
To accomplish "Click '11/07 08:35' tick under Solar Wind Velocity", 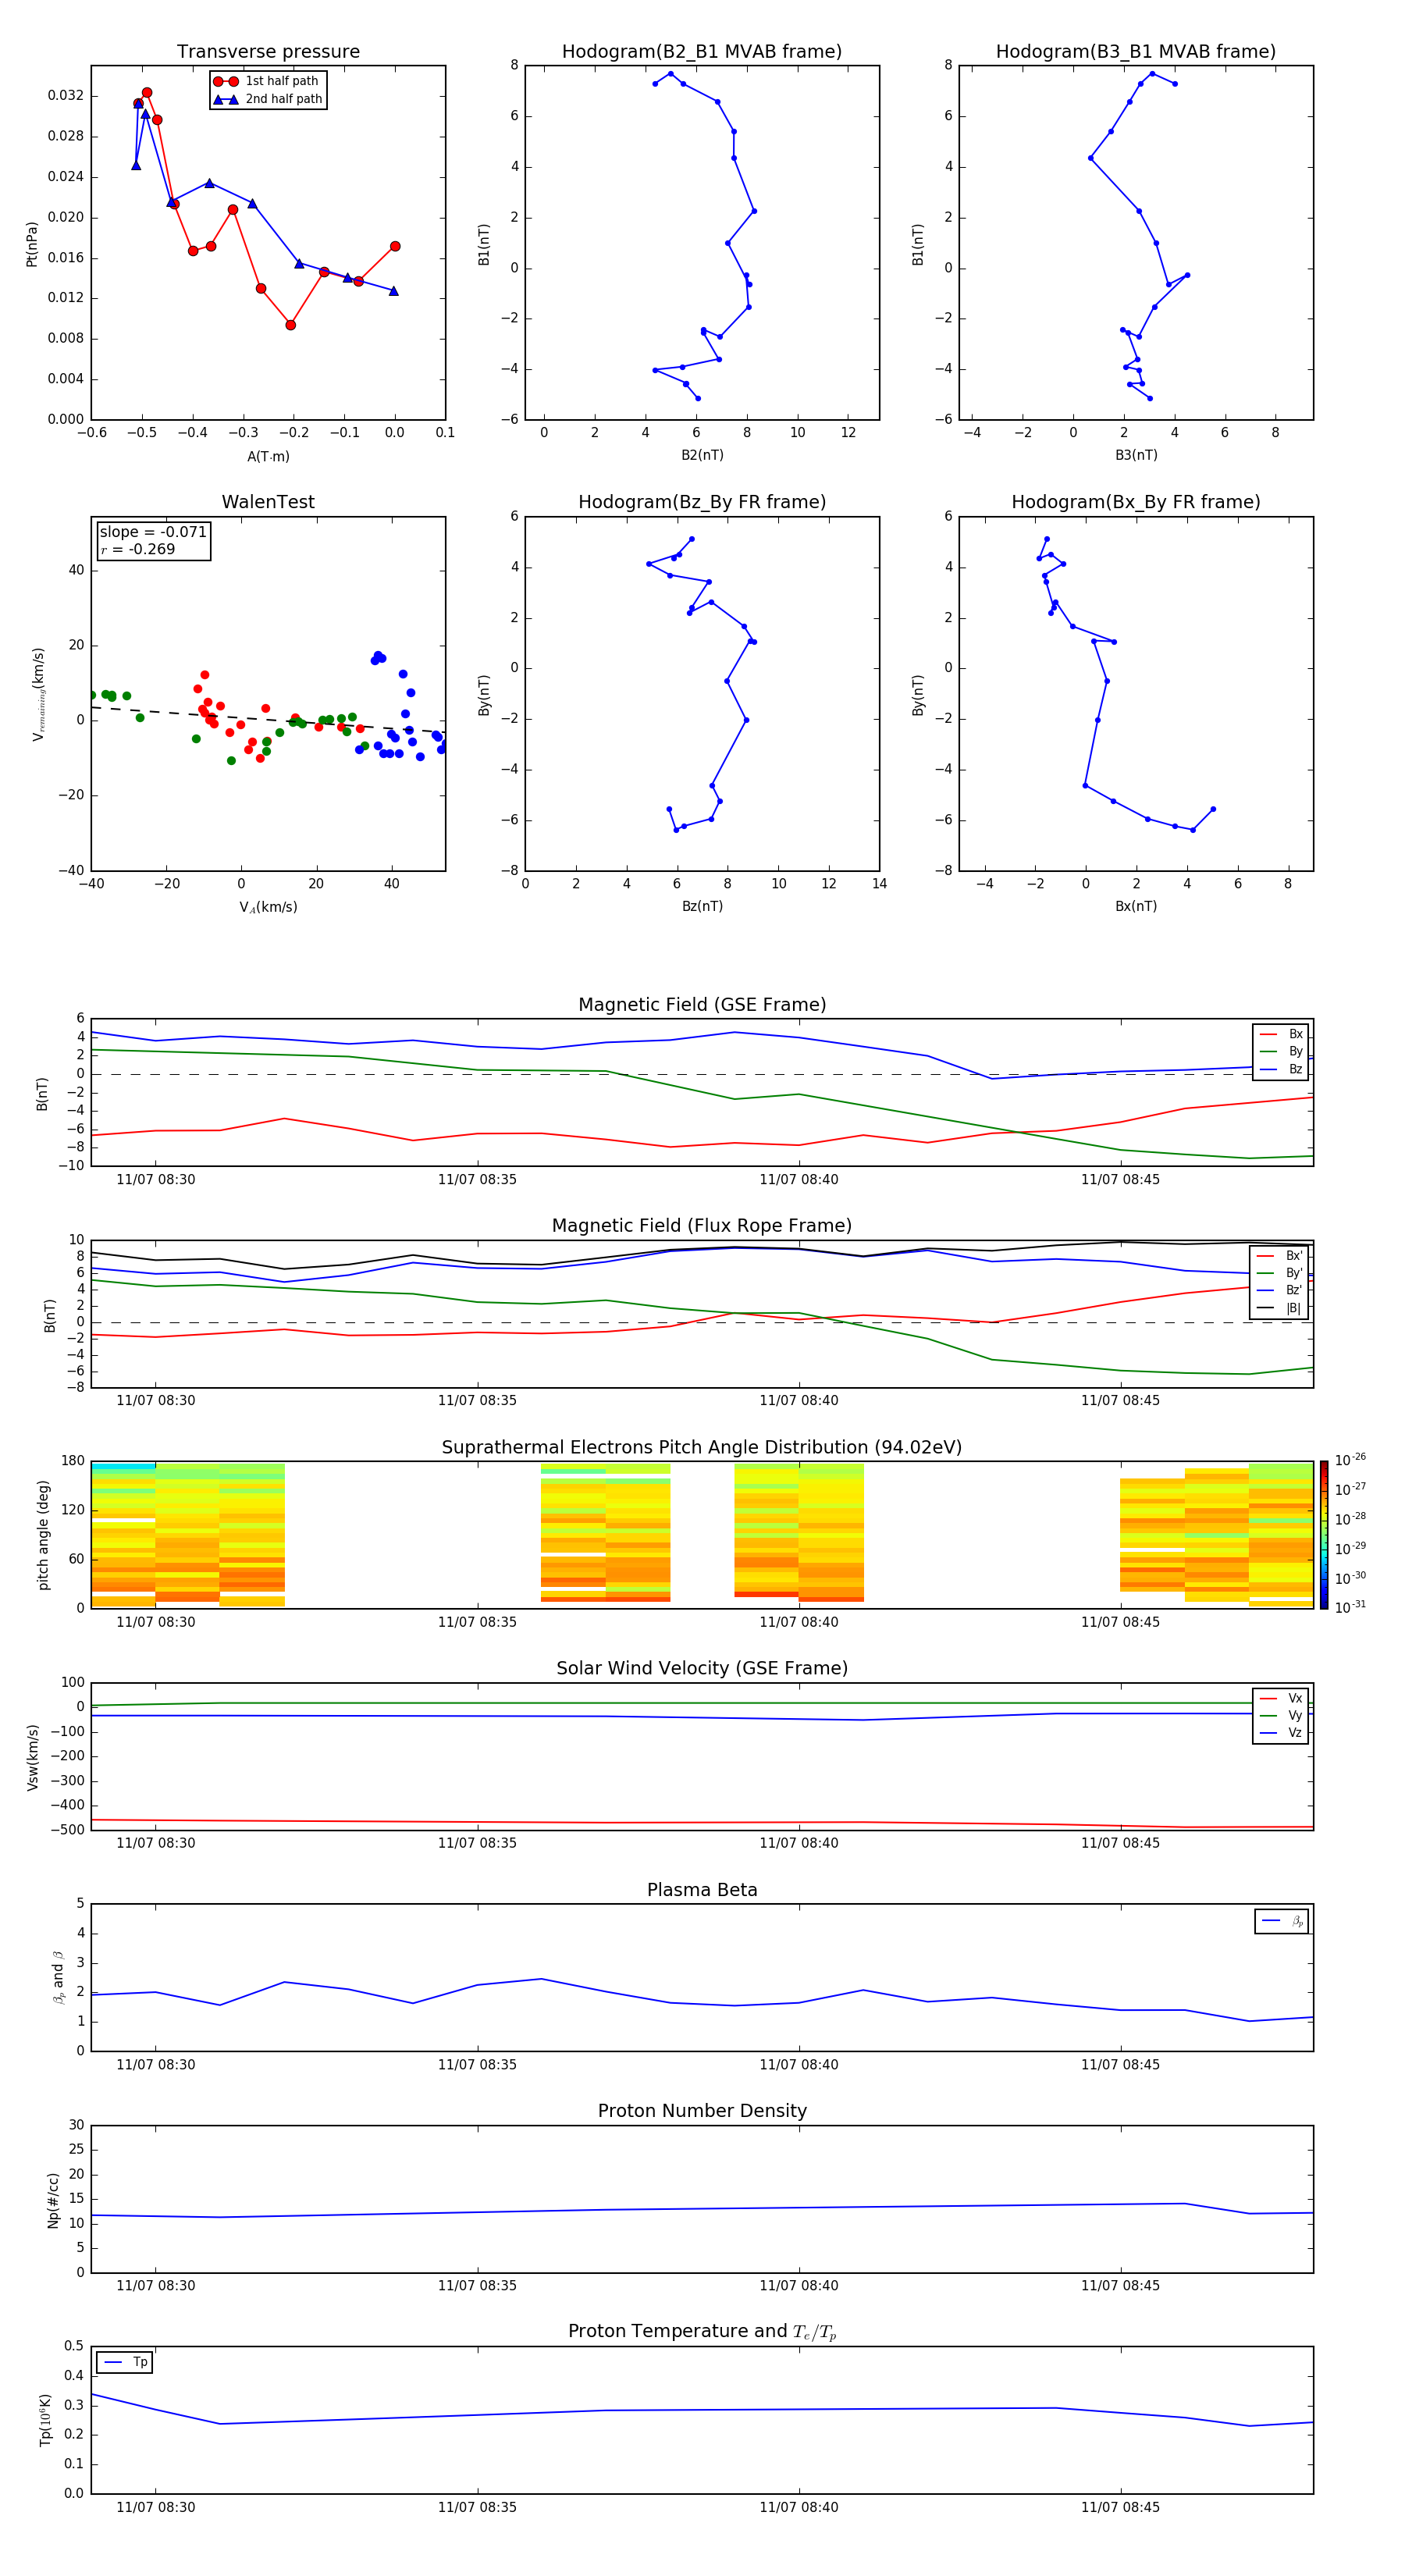I will point(477,1843).
